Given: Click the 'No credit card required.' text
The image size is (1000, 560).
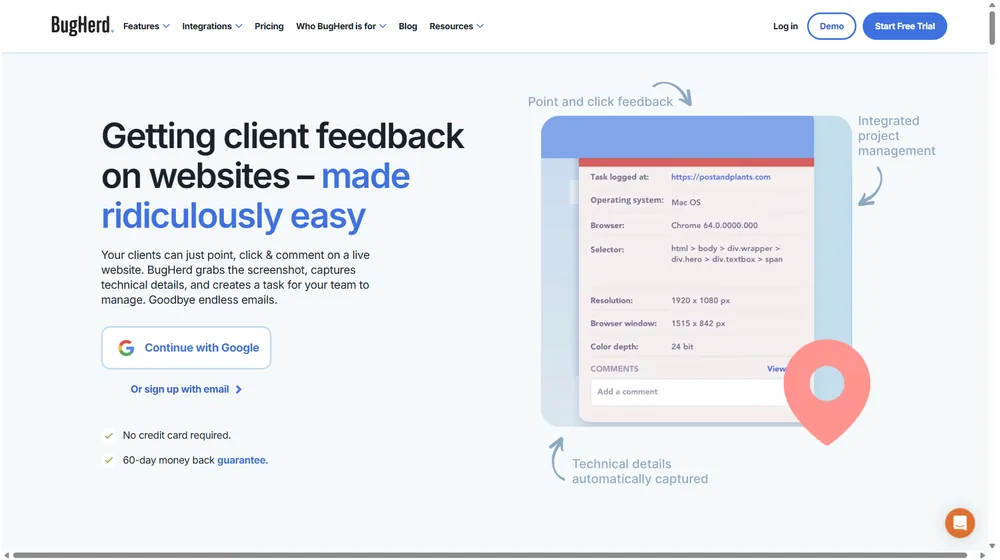Looking at the screenshot, I should click(x=177, y=435).
